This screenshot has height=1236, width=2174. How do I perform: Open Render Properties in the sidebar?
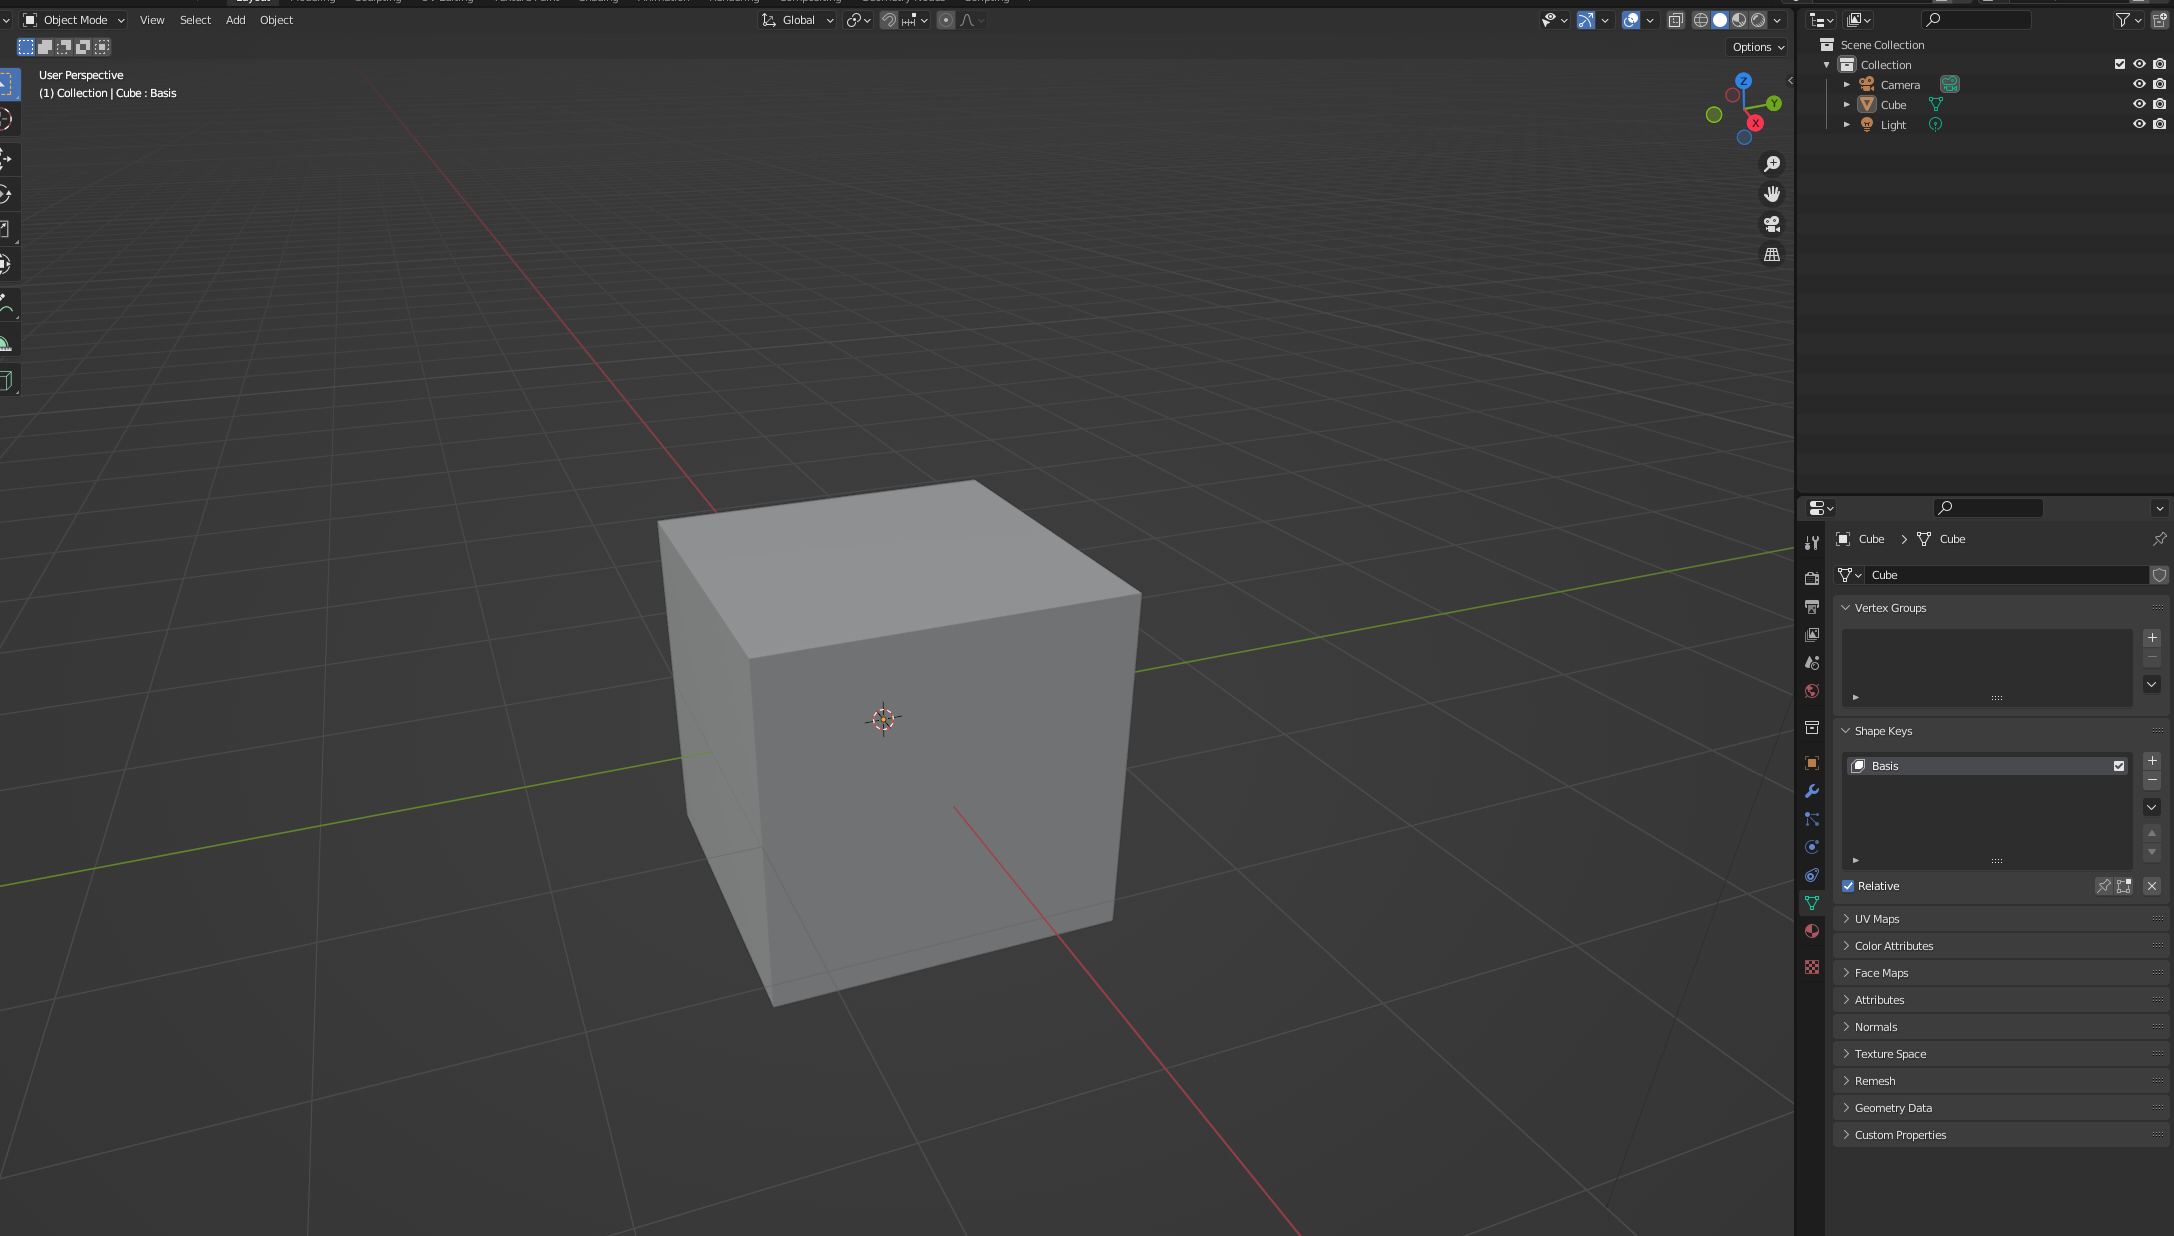(1811, 577)
